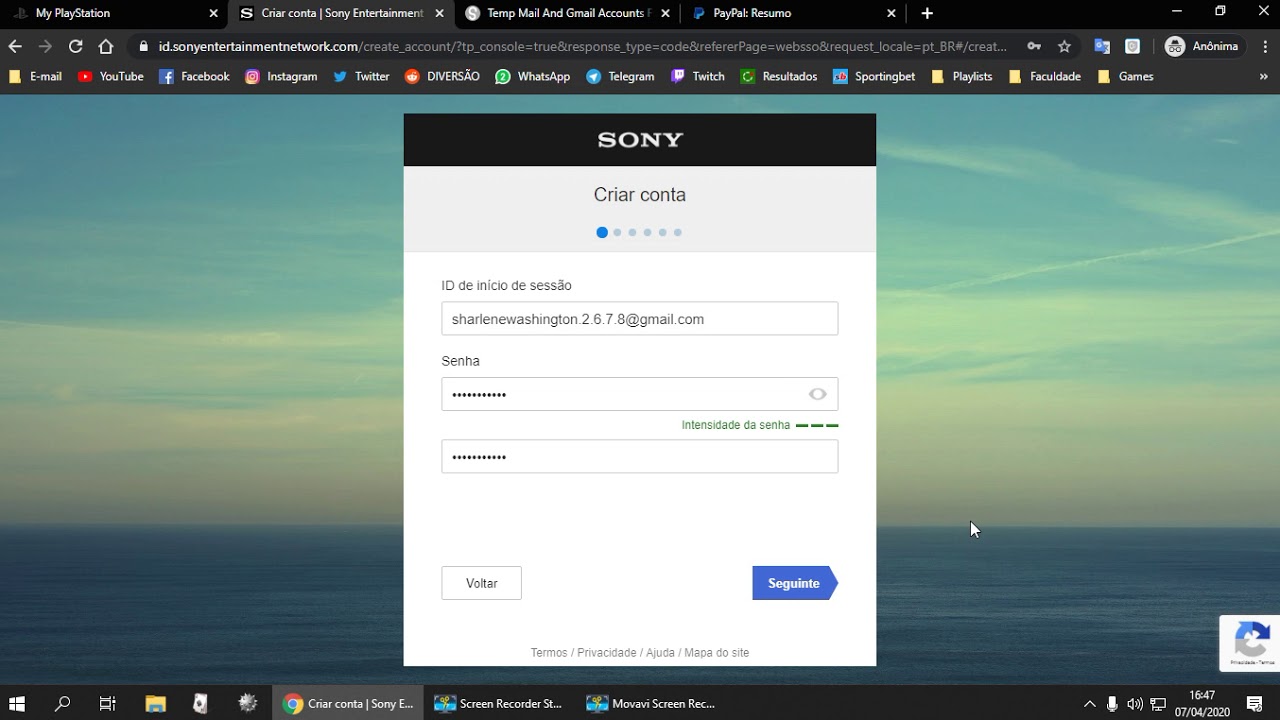Go to the browser home page
This screenshot has width=1280, height=720.
coord(106,46)
